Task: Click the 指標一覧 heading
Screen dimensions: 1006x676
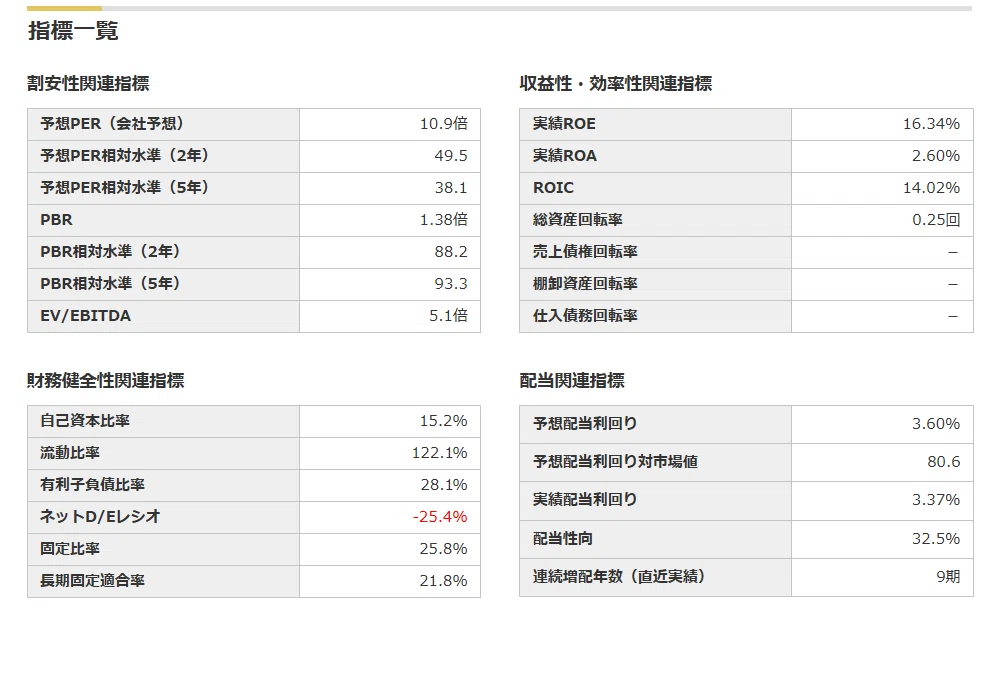Action: [x=72, y=31]
